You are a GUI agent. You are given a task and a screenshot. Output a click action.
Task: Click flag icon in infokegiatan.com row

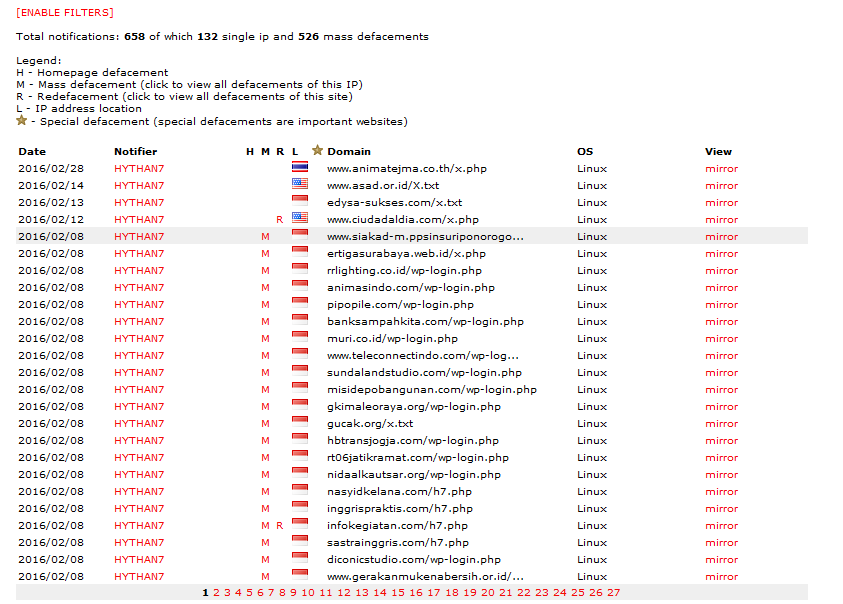(x=299, y=524)
